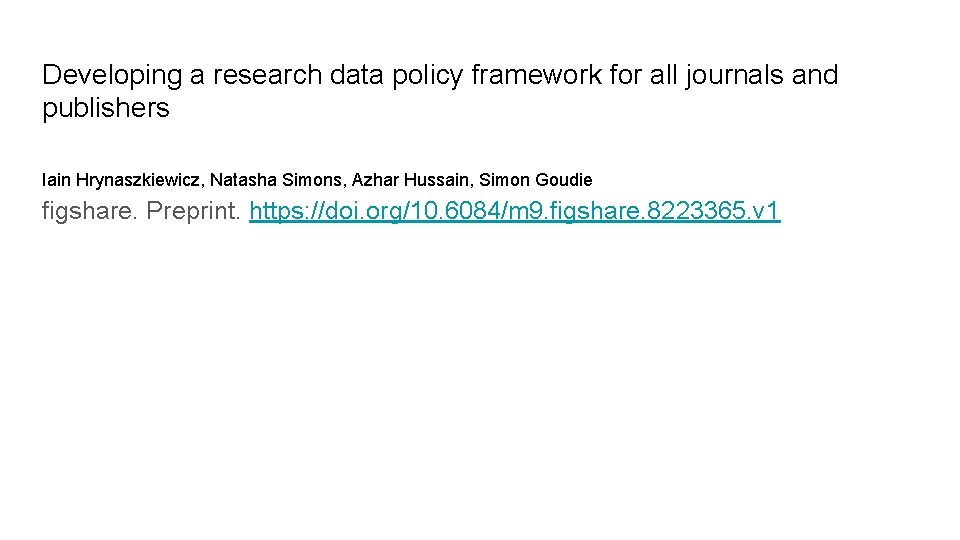Open the figshare DOI hyperlink
The height and width of the screenshot is (540, 960).
(x=515, y=211)
